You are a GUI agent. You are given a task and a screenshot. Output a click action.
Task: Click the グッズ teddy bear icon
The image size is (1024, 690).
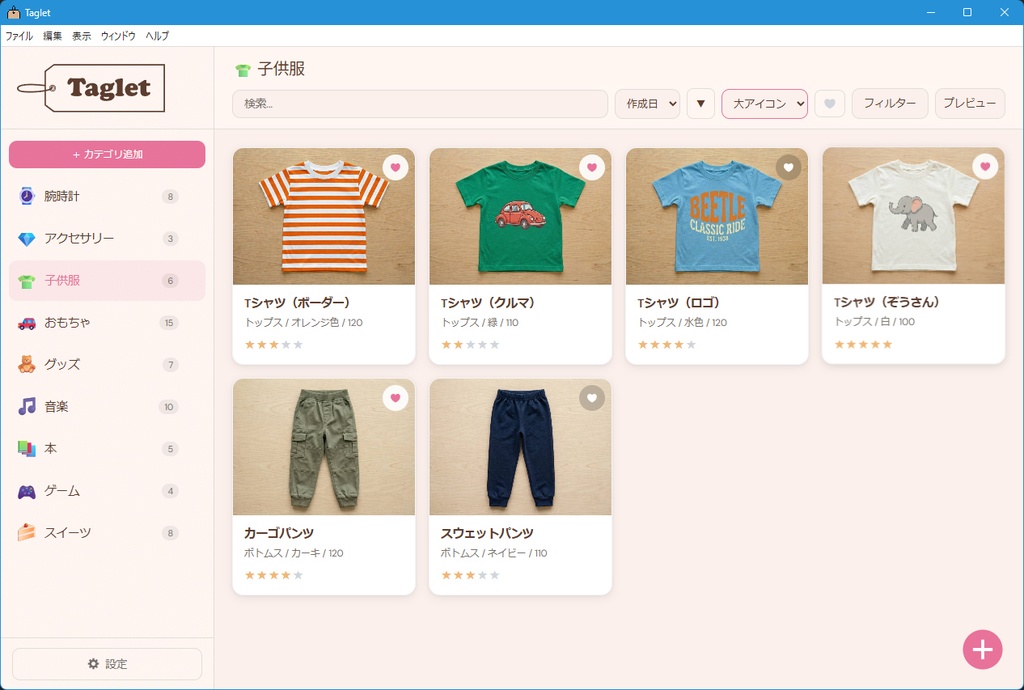[x=25, y=364]
